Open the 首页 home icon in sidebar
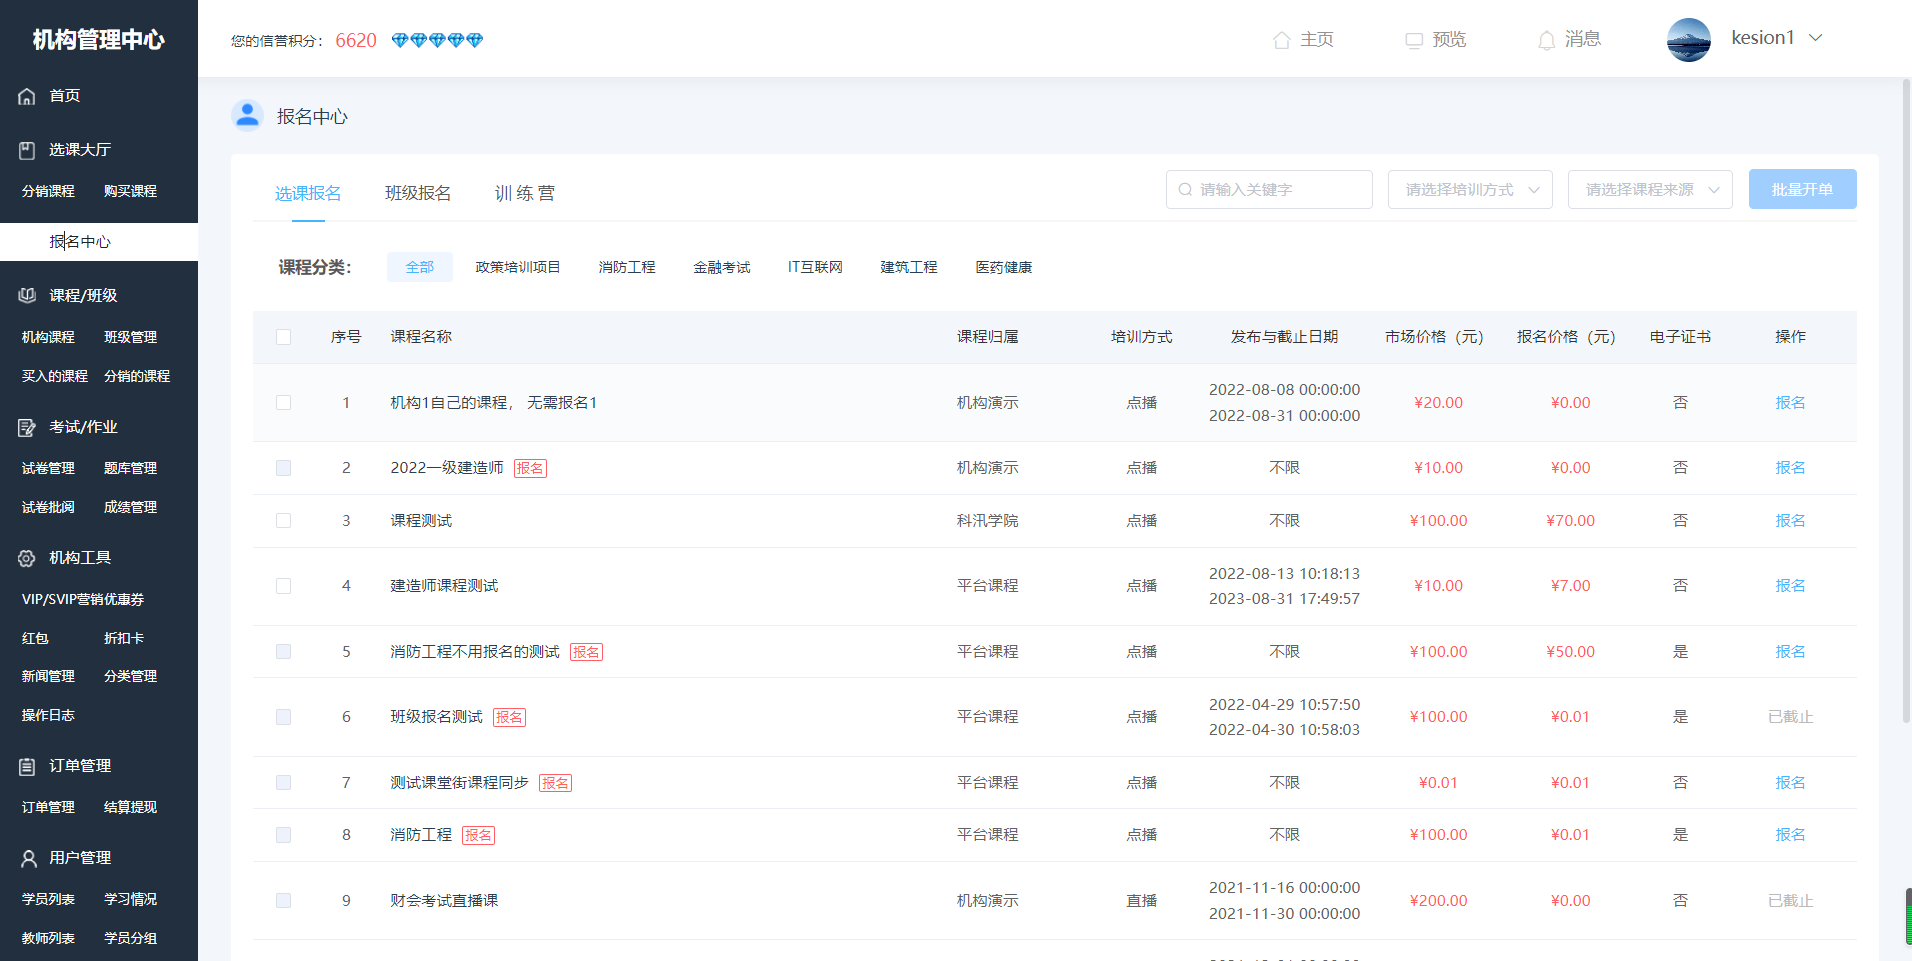1912x961 pixels. click(26, 96)
